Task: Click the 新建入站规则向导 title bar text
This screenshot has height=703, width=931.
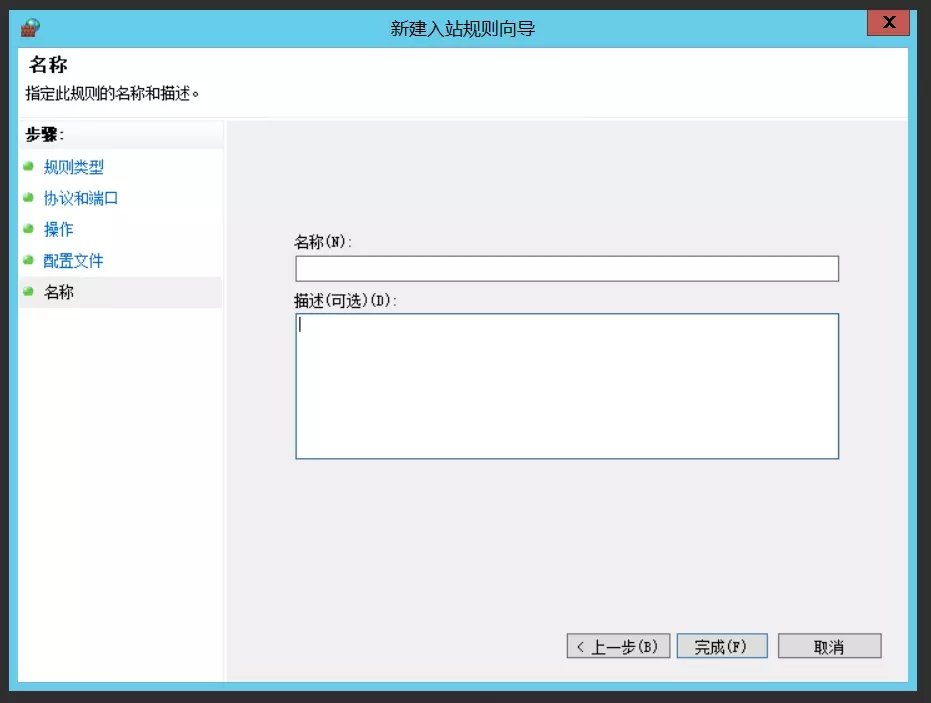Action: coord(462,29)
